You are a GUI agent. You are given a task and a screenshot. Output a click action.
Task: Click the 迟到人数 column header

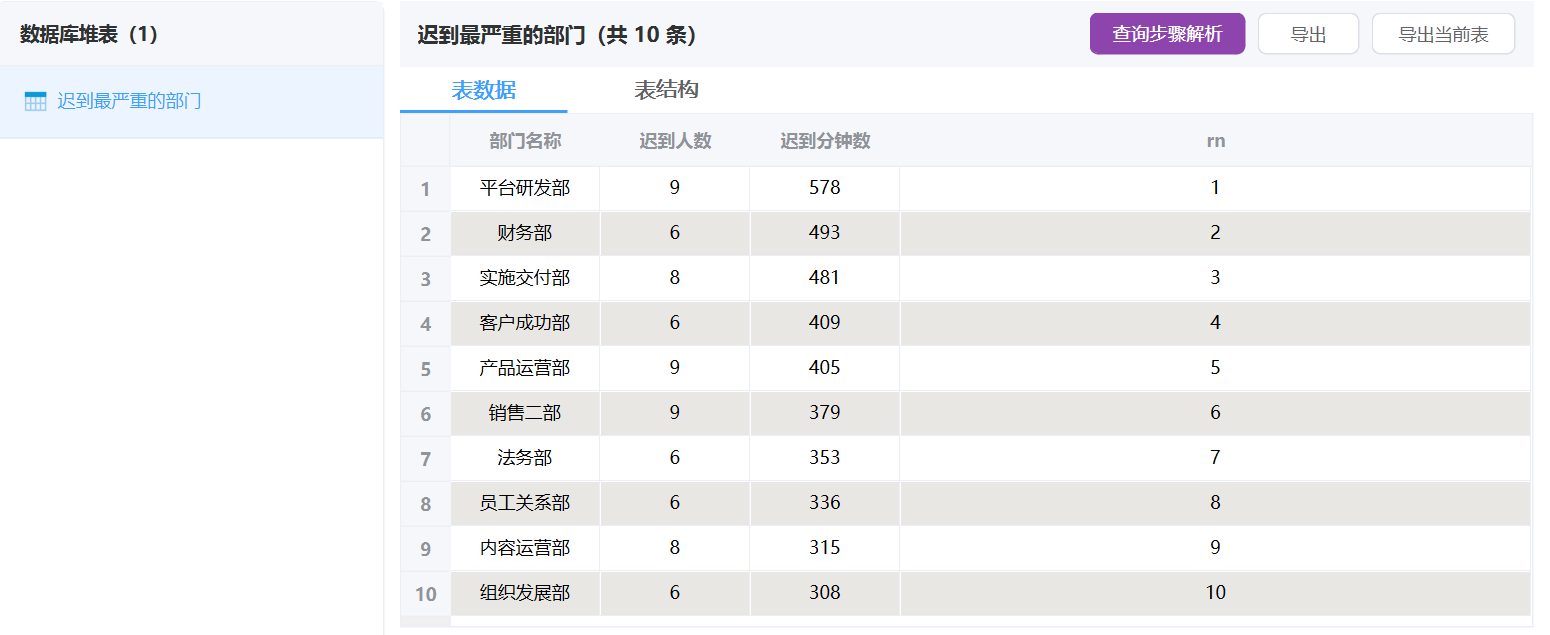(675, 141)
